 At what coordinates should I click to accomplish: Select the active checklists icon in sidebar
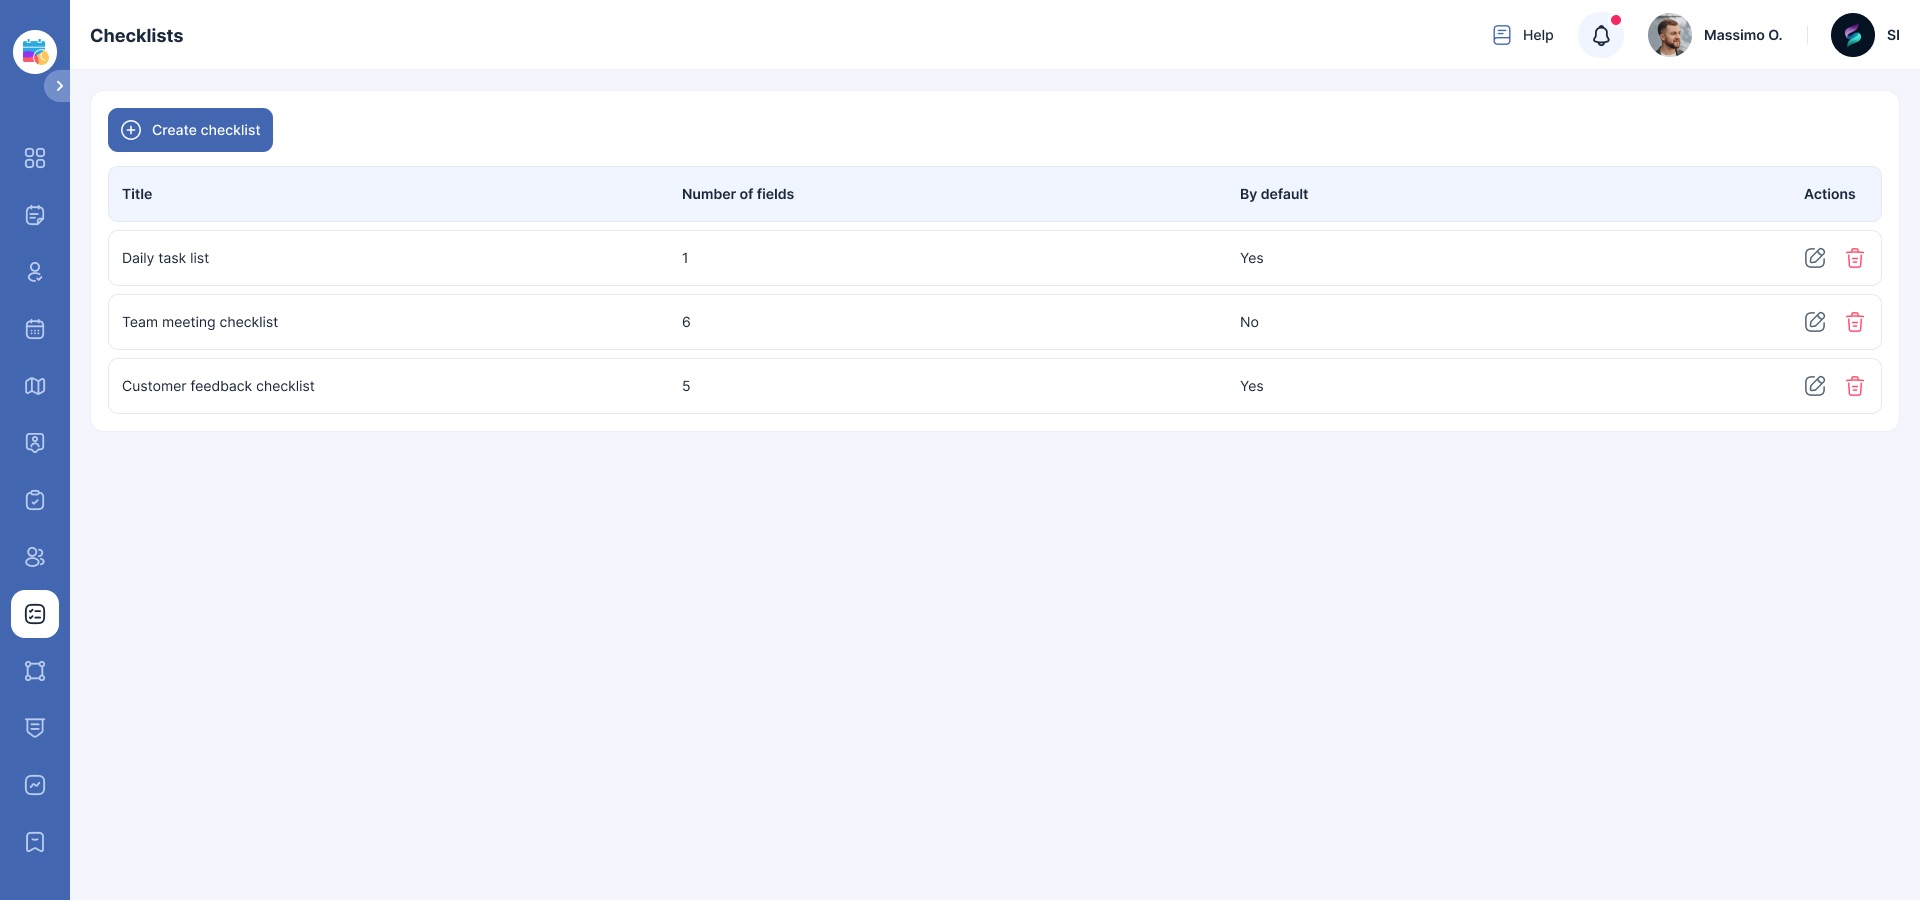(35, 614)
